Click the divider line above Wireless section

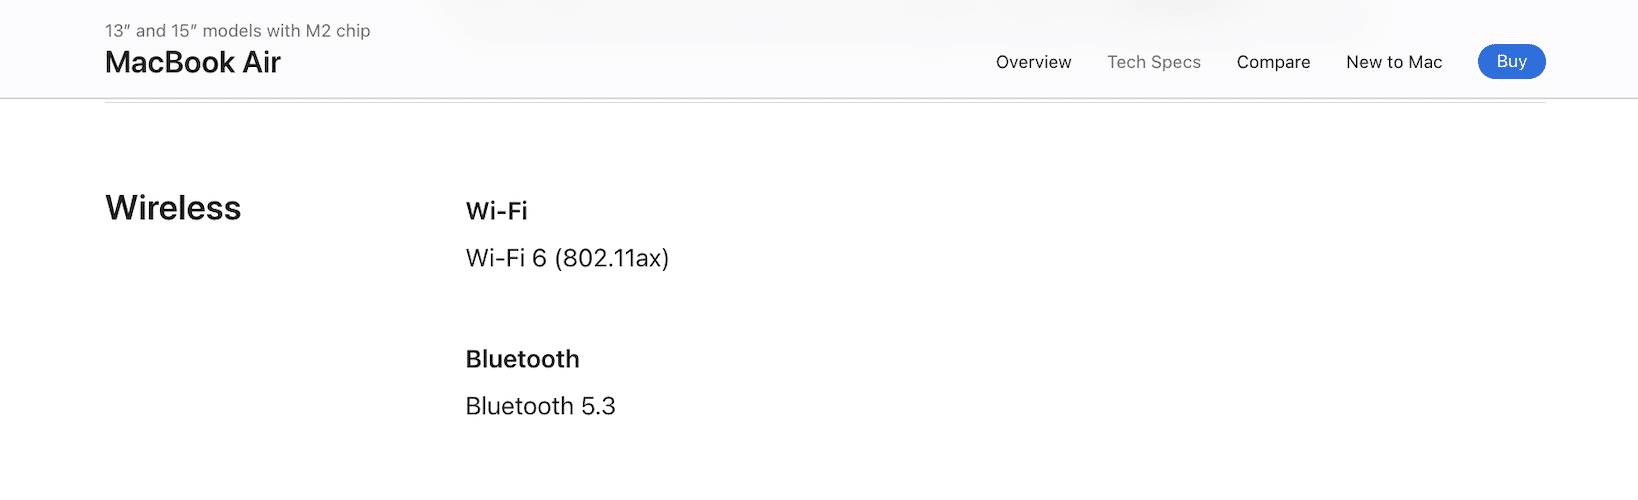pyautogui.click(x=825, y=102)
